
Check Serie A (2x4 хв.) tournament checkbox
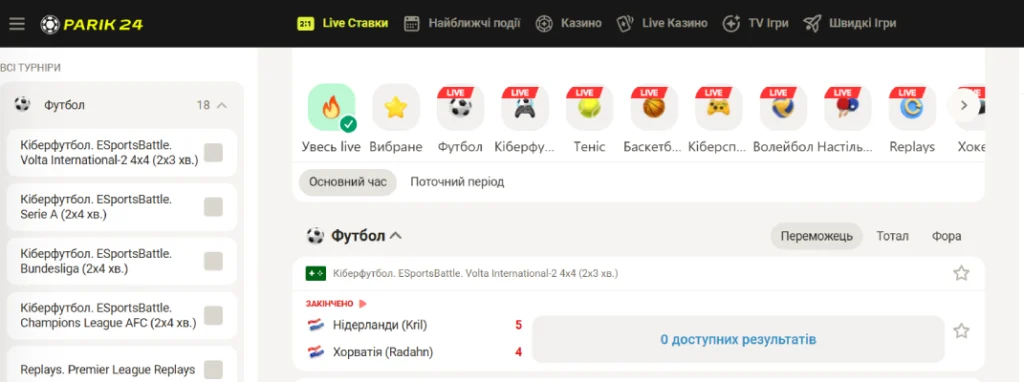213,207
